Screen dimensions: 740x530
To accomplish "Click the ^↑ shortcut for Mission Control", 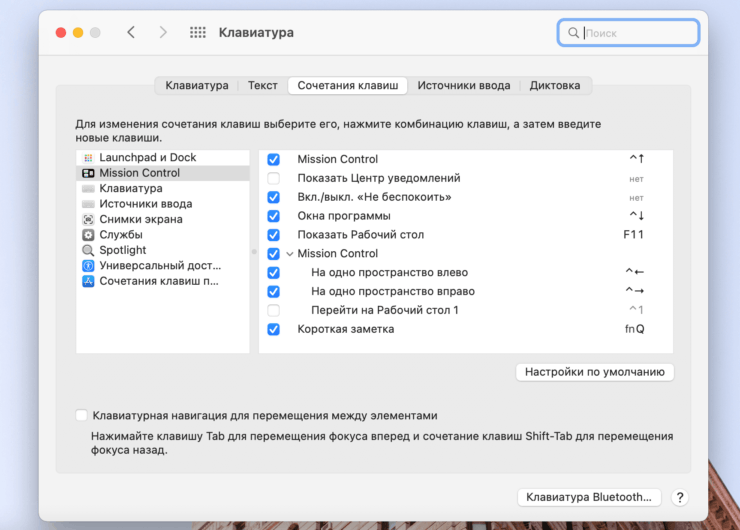I will point(637,159).
